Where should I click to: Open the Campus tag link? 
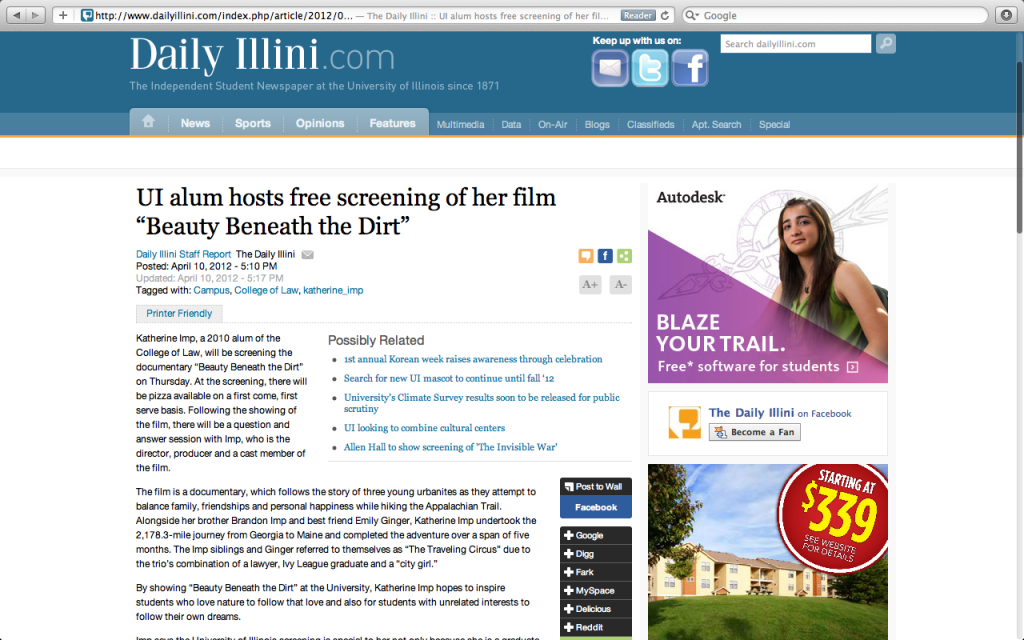click(x=212, y=291)
